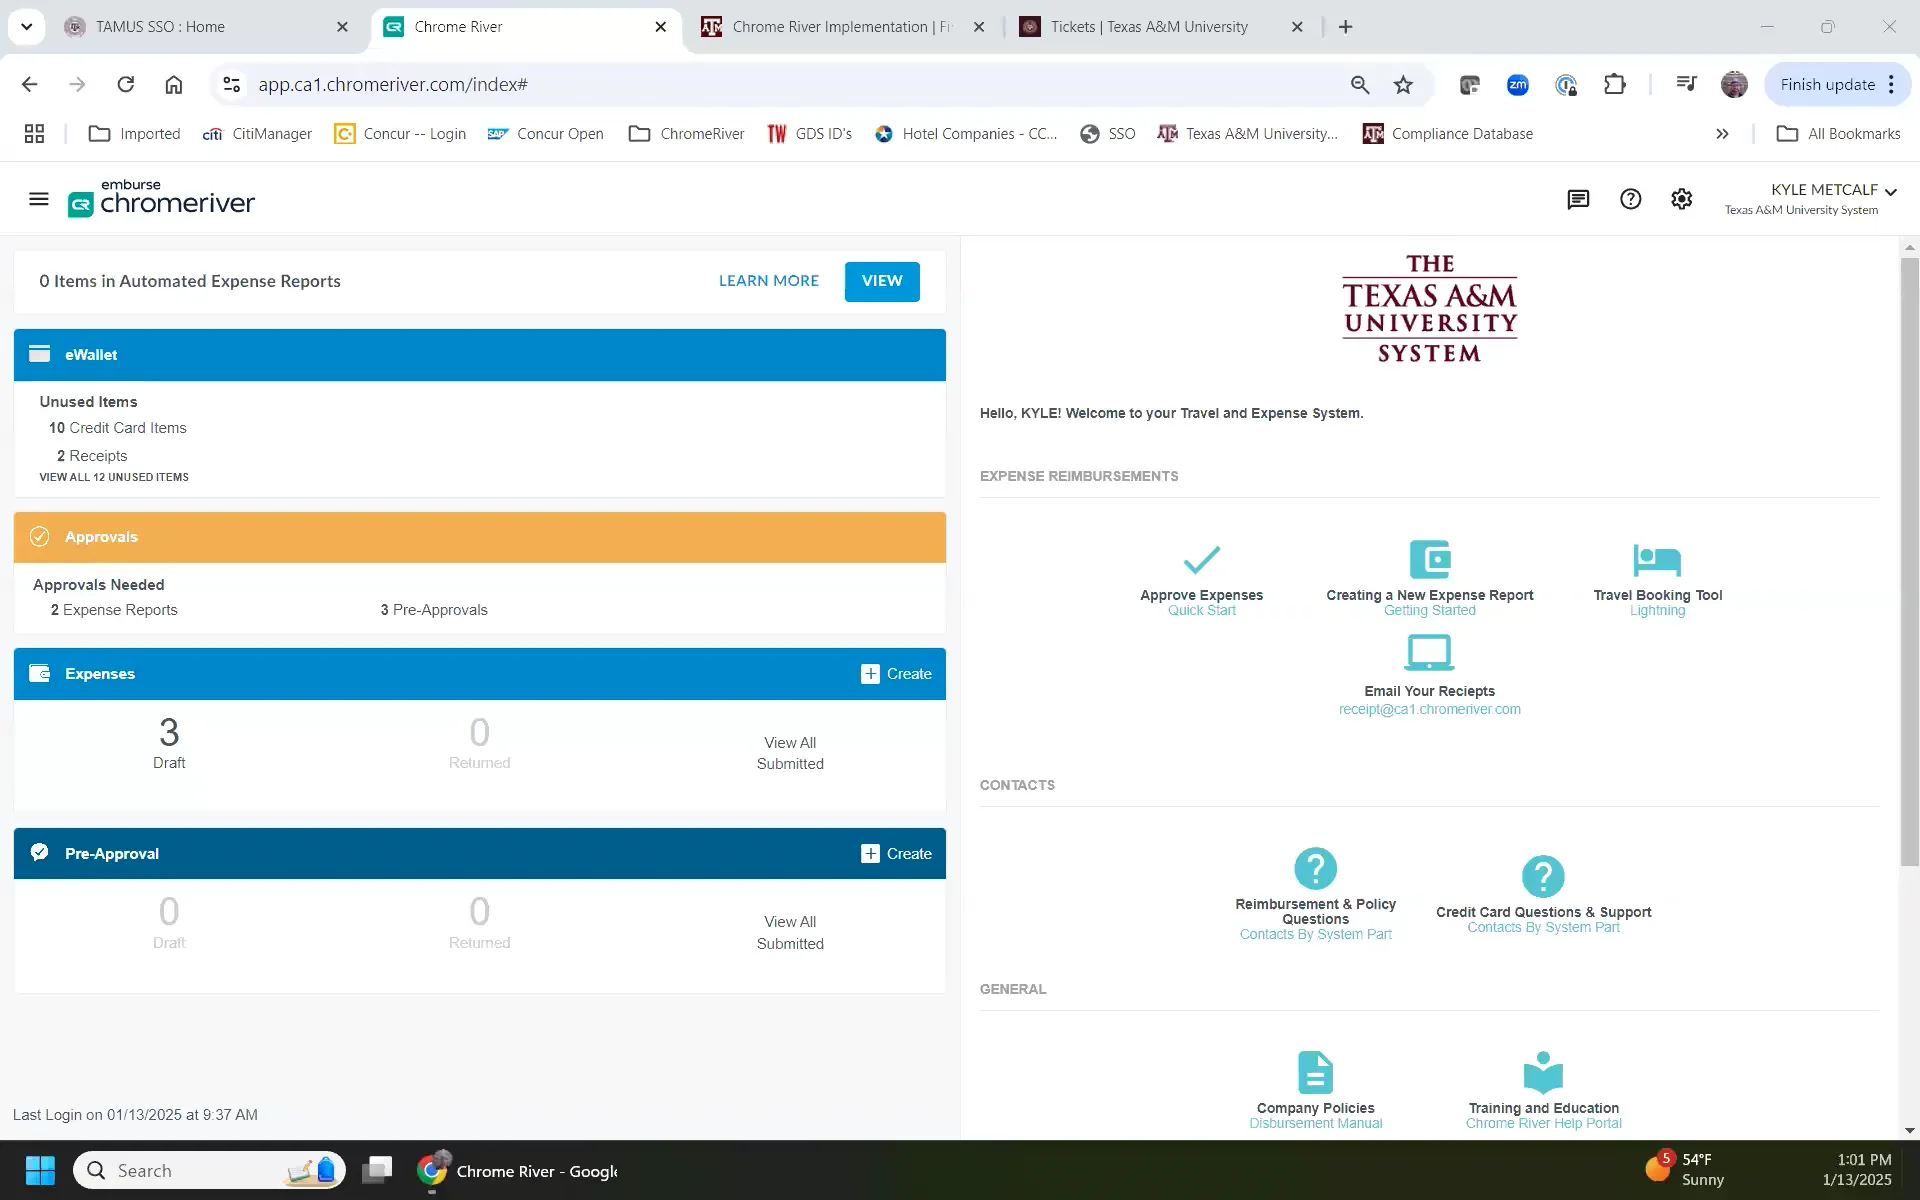This screenshot has height=1200, width=1920.
Task: Open the settings gear icon
Action: [x=1682, y=200]
